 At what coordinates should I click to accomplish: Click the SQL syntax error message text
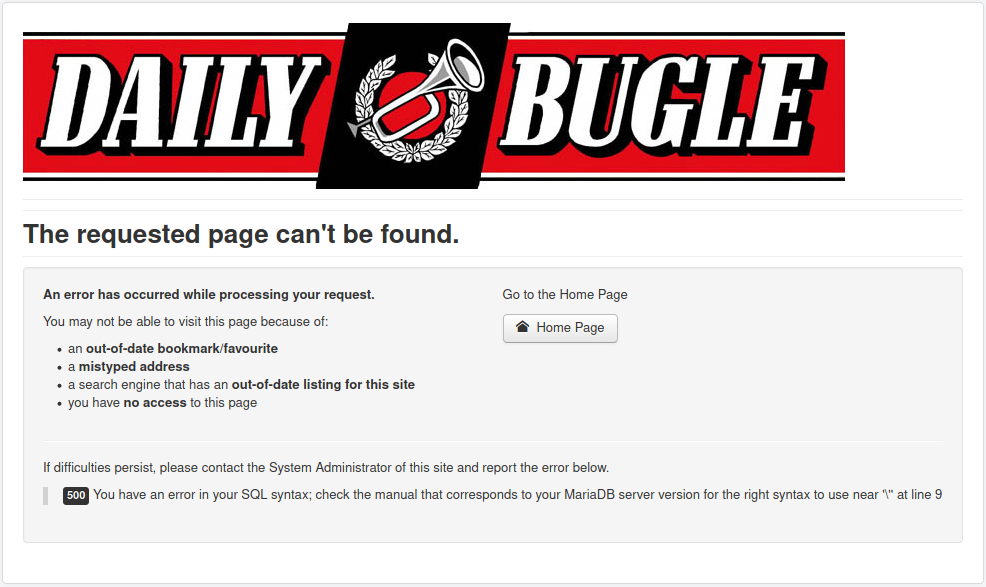coord(518,495)
